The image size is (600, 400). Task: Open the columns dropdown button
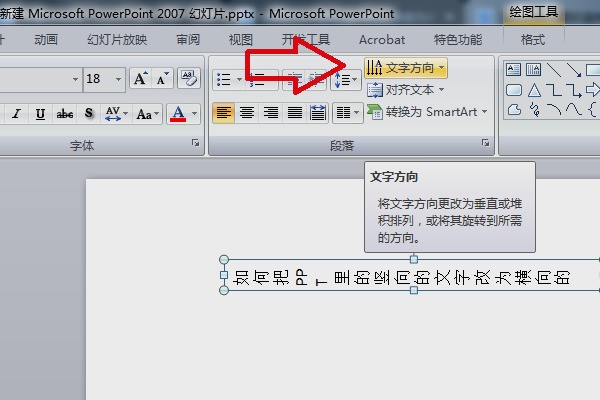tap(347, 113)
